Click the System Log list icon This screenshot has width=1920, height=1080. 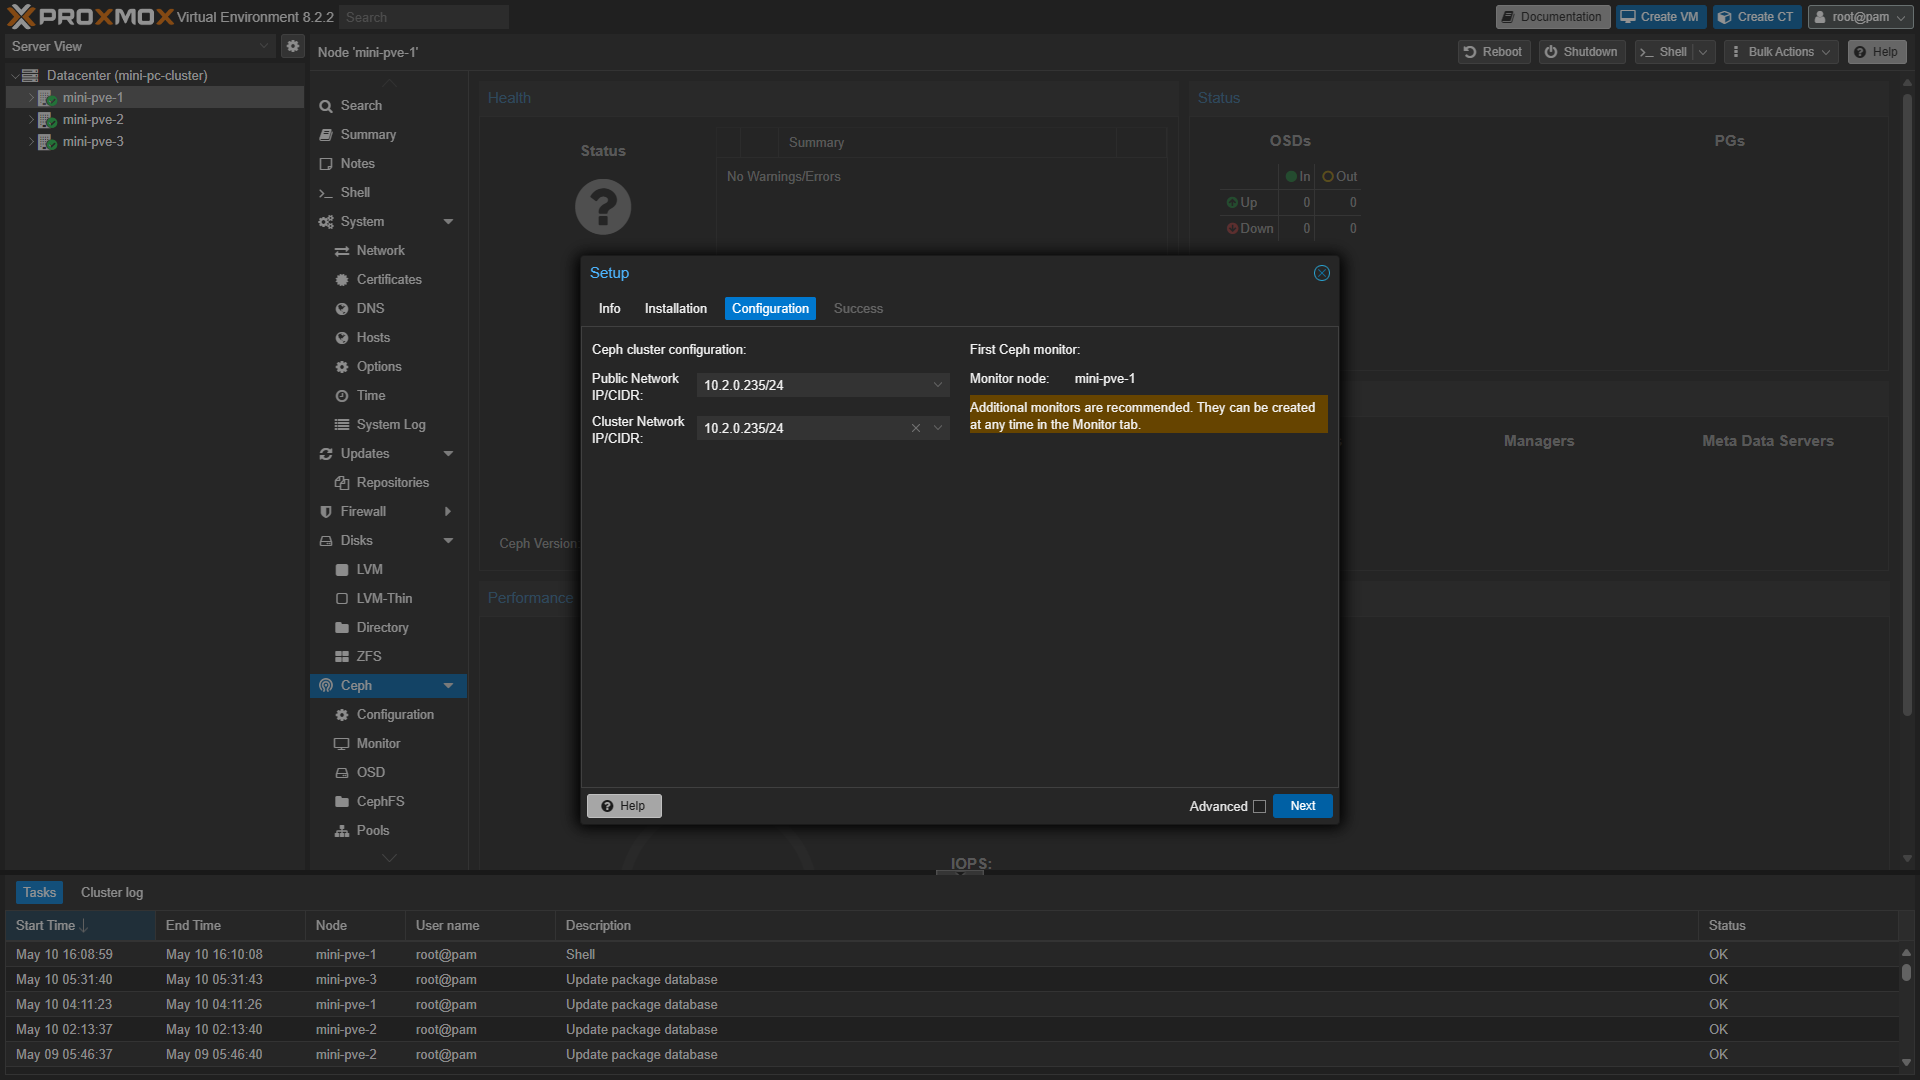pos(342,425)
